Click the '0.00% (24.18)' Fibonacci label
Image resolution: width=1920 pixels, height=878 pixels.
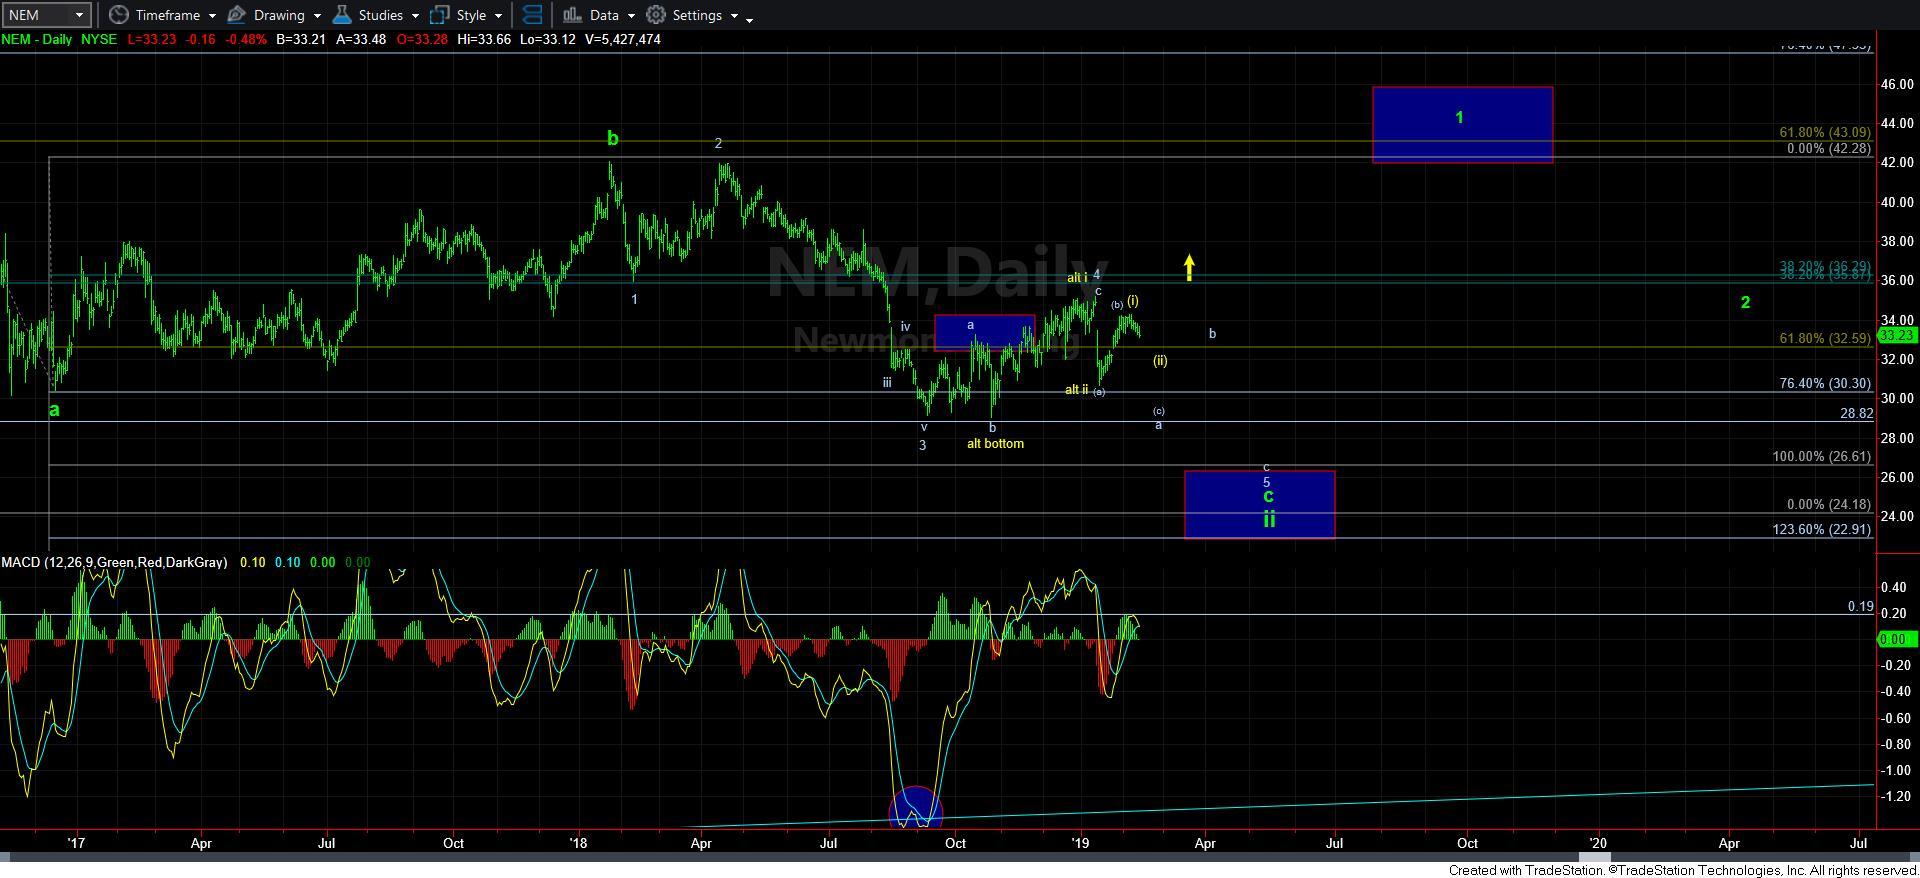(1829, 505)
